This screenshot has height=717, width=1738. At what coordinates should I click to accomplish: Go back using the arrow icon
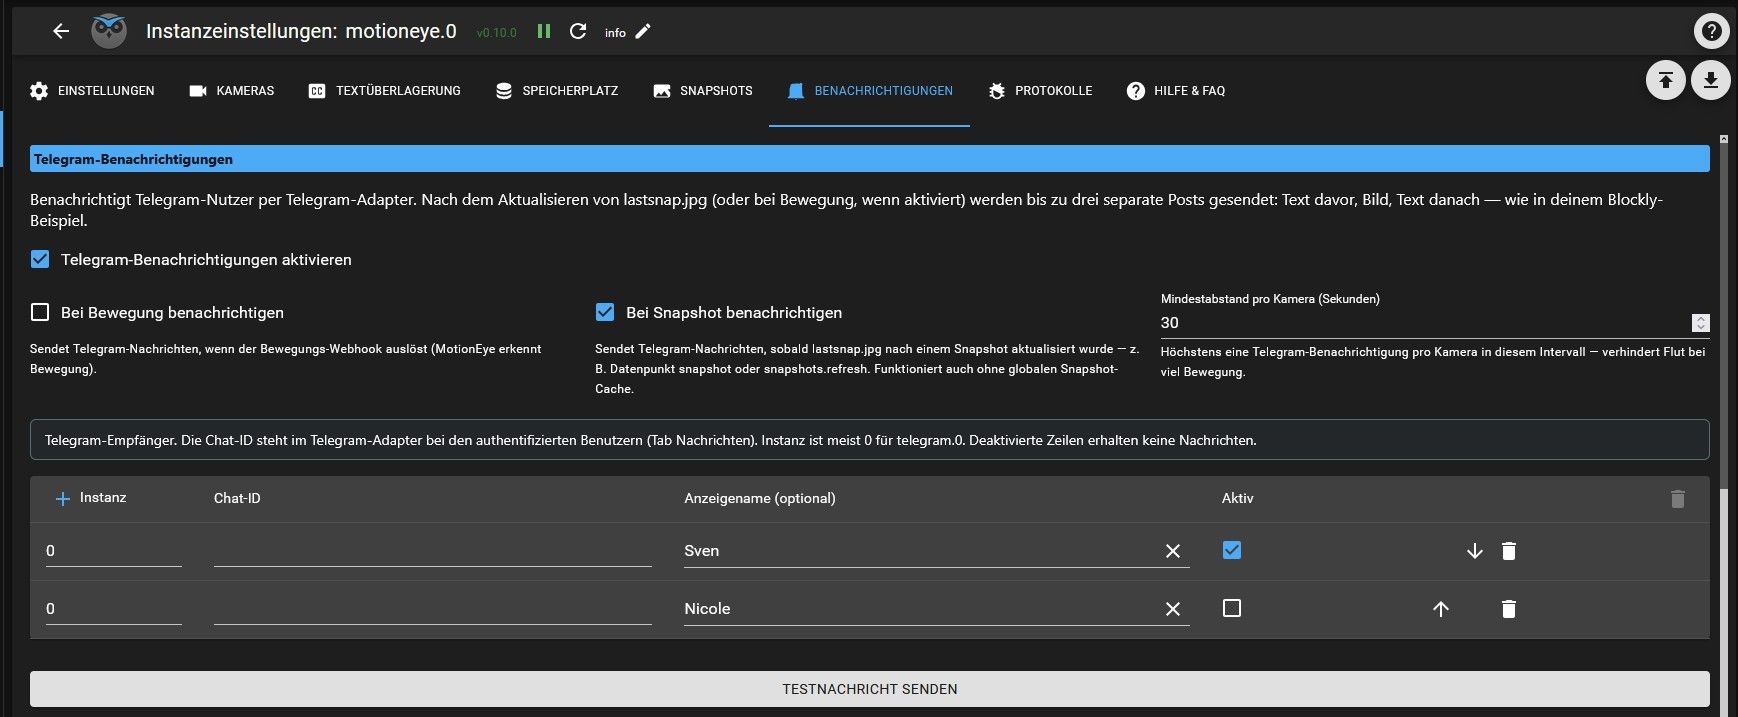pos(61,31)
